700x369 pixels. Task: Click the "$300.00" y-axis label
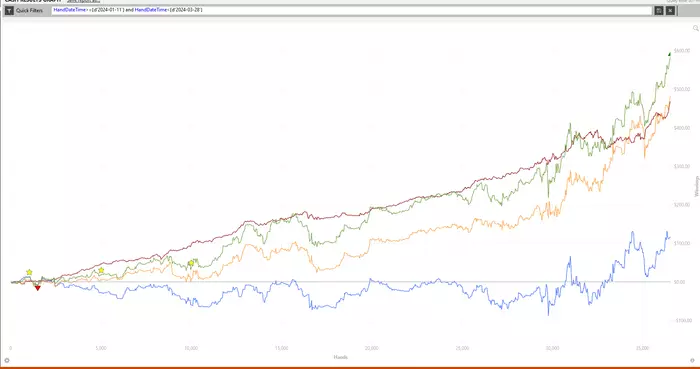coord(682,166)
